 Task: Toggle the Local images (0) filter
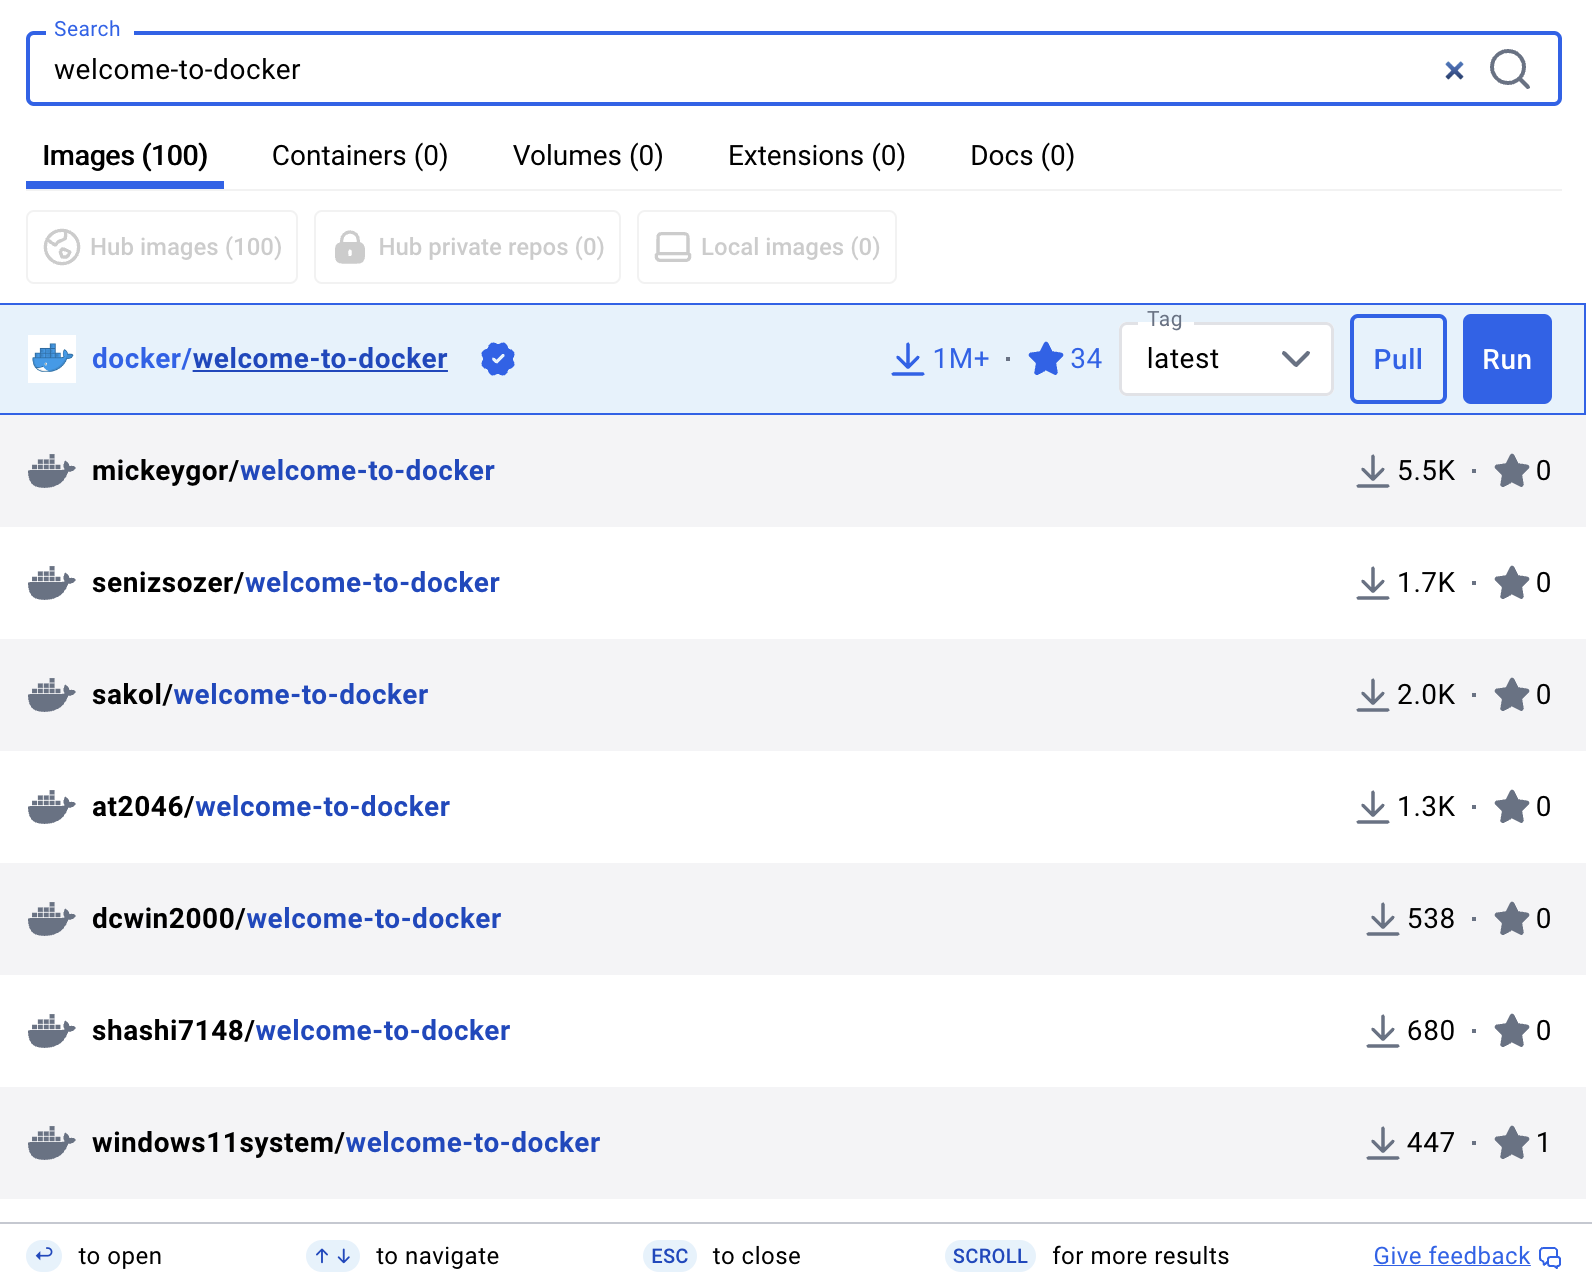(x=767, y=247)
